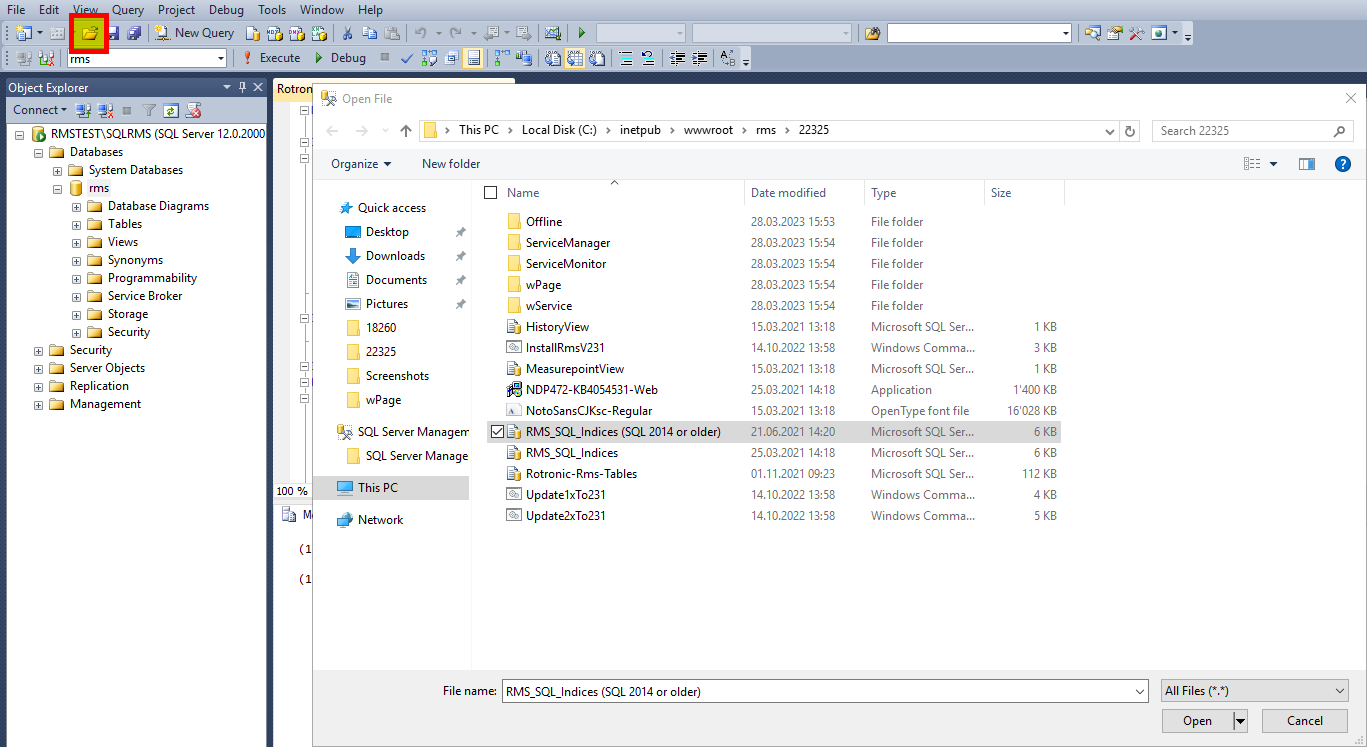The height and width of the screenshot is (747, 1367).
Task: Click the wwwroot breadcrumb in address bar
Action: point(709,131)
